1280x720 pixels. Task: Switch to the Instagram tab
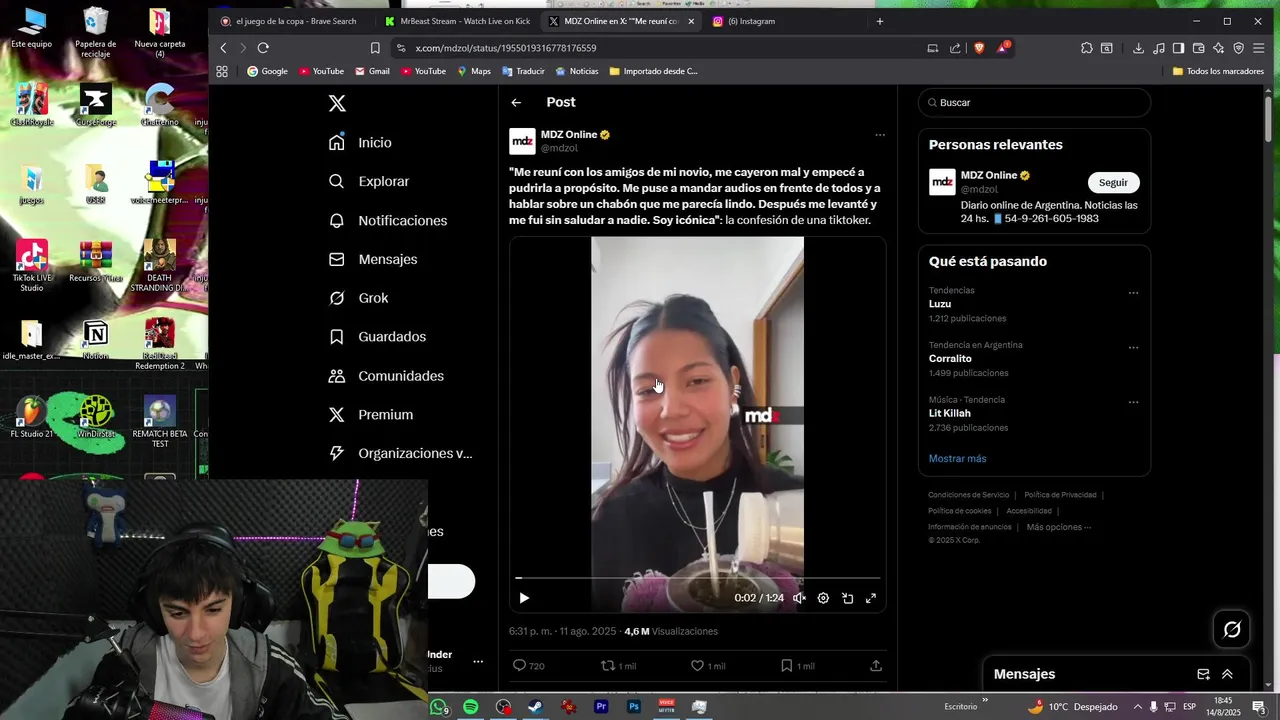783,21
